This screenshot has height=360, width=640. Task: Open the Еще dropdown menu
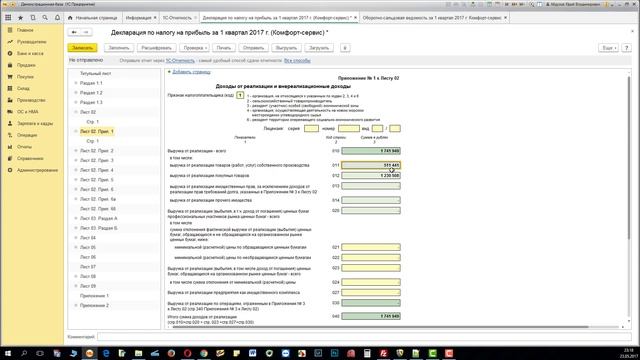(x=609, y=48)
